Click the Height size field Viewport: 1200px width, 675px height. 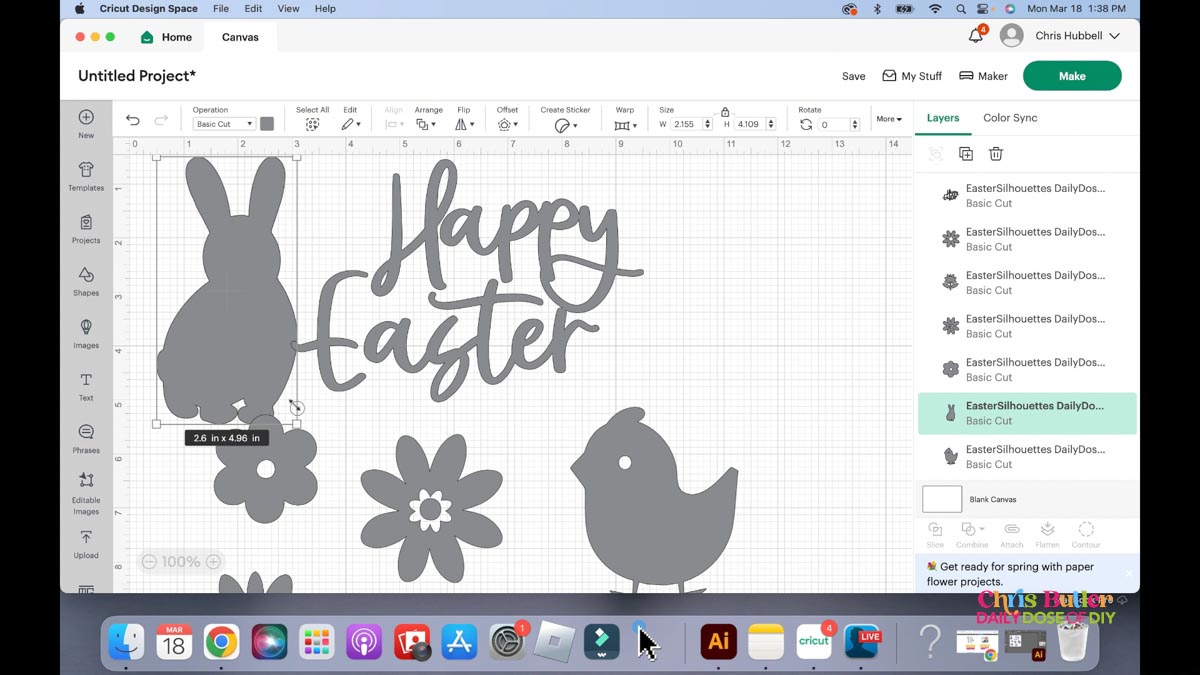(x=750, y=124)
